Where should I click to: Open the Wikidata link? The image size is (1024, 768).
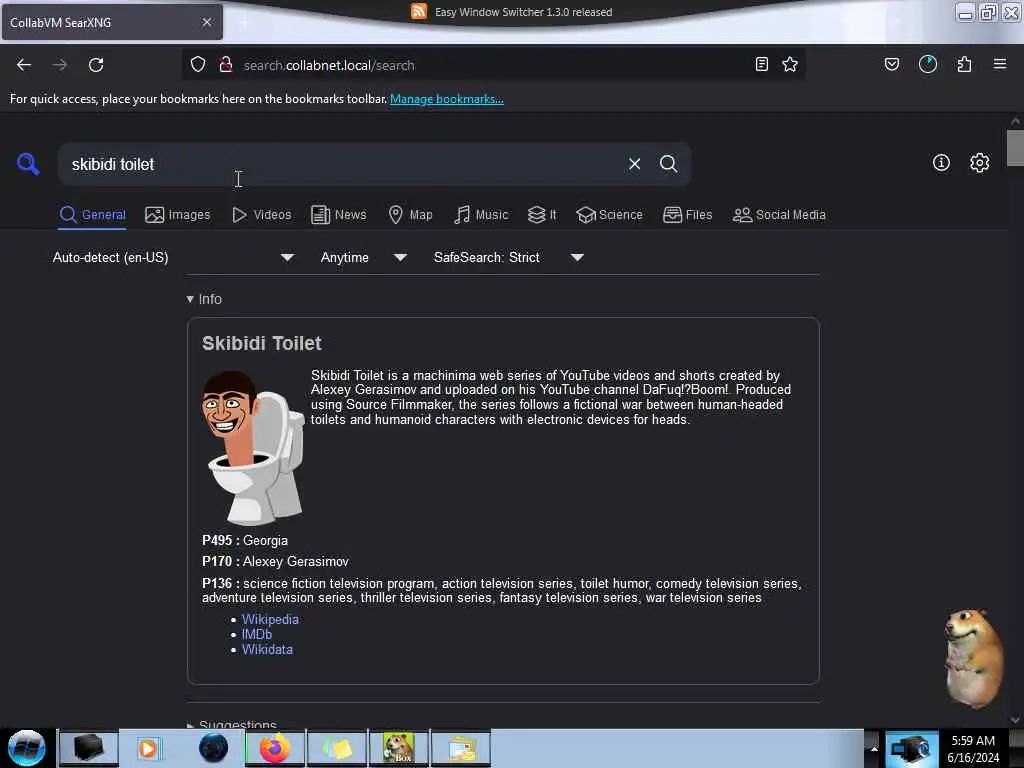coord(267,649)
